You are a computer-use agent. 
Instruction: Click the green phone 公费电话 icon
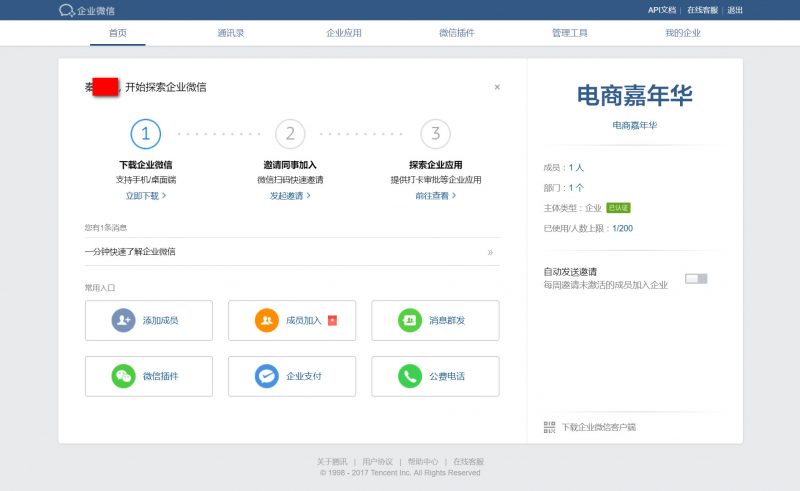410,376
